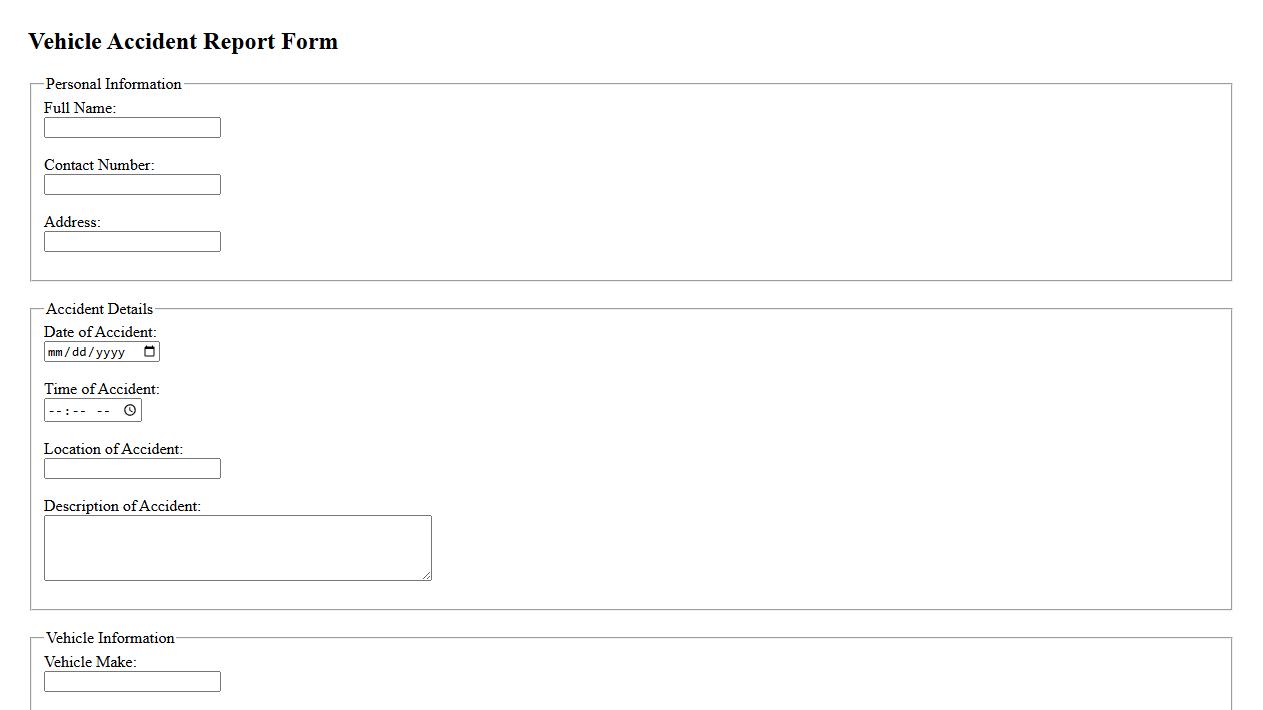Image resolution: width=1263 pixels, height=710 pixels.
Task: Click the Personal Information section legend
Action: pyautogui.click(x=114, y=84)
